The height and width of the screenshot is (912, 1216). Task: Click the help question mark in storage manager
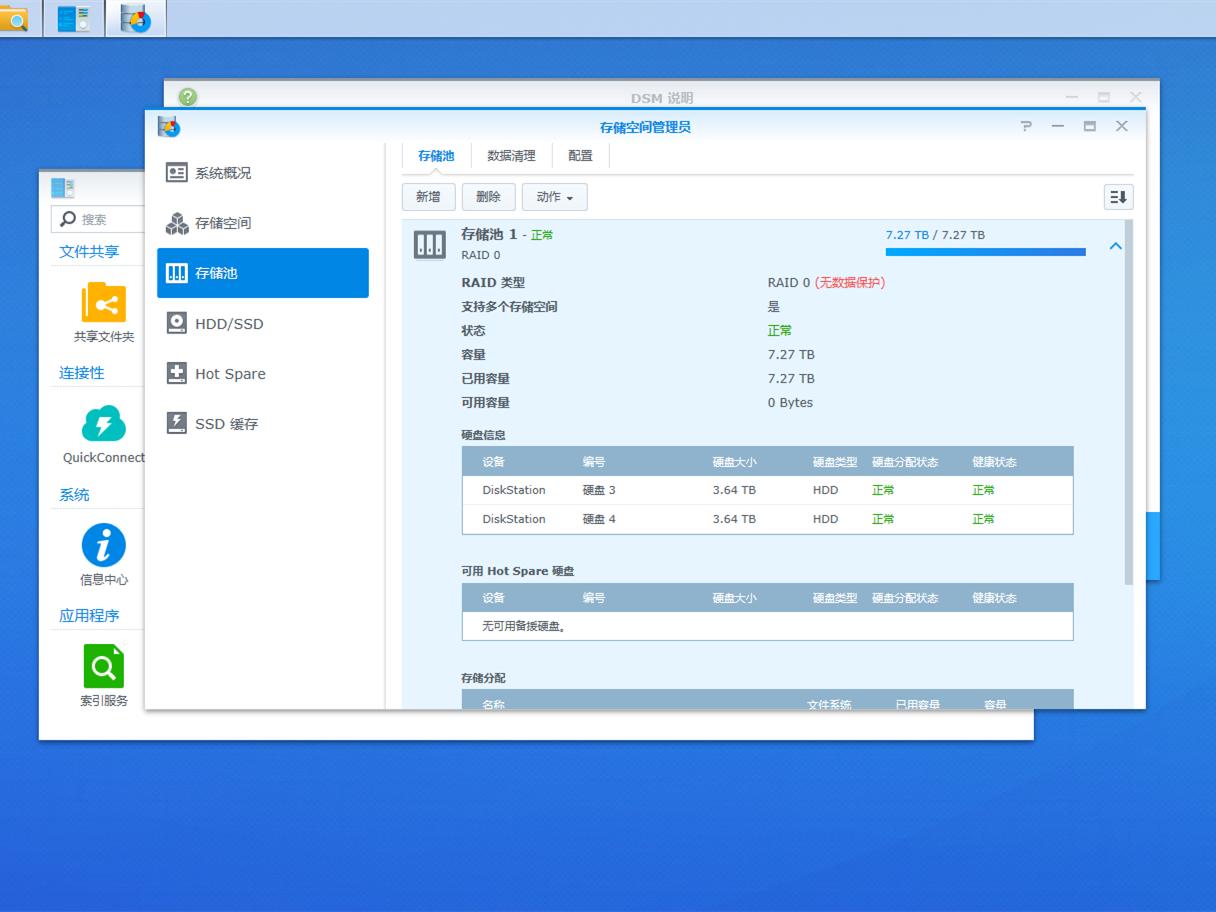click(1025, 127)
